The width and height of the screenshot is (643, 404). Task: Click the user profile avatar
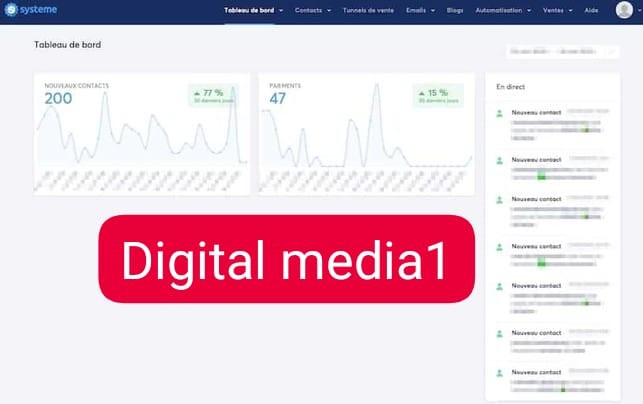point(624,10)
